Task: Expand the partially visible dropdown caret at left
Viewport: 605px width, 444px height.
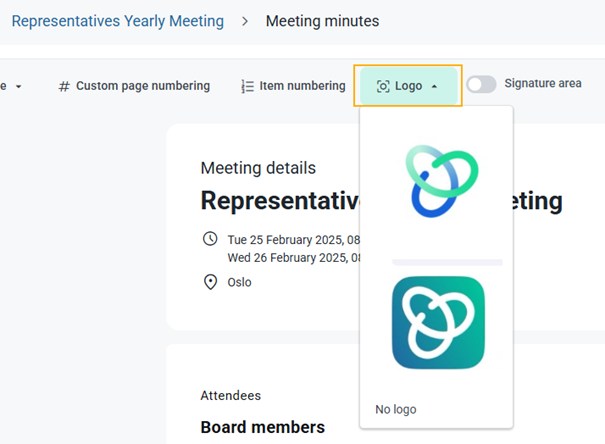Action: pos(19,86)
